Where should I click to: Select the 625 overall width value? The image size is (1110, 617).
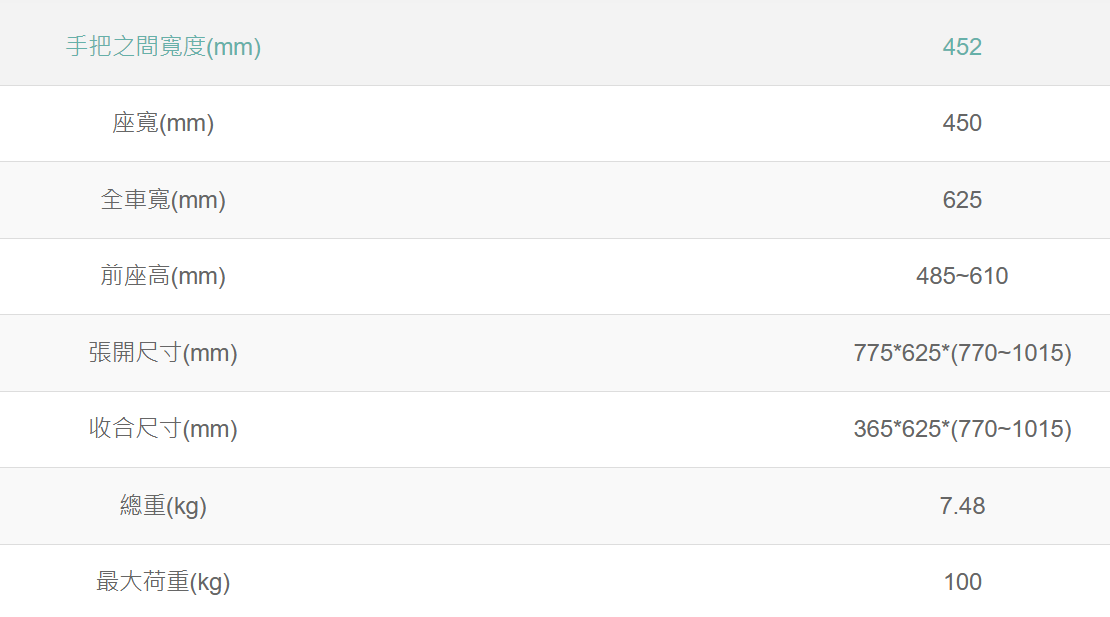(962, 200)
